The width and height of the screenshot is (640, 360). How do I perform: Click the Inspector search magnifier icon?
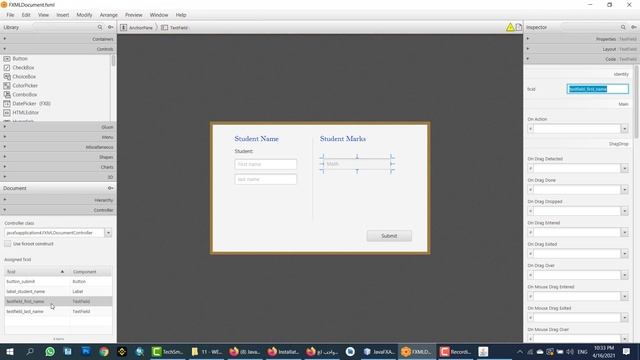623,27
